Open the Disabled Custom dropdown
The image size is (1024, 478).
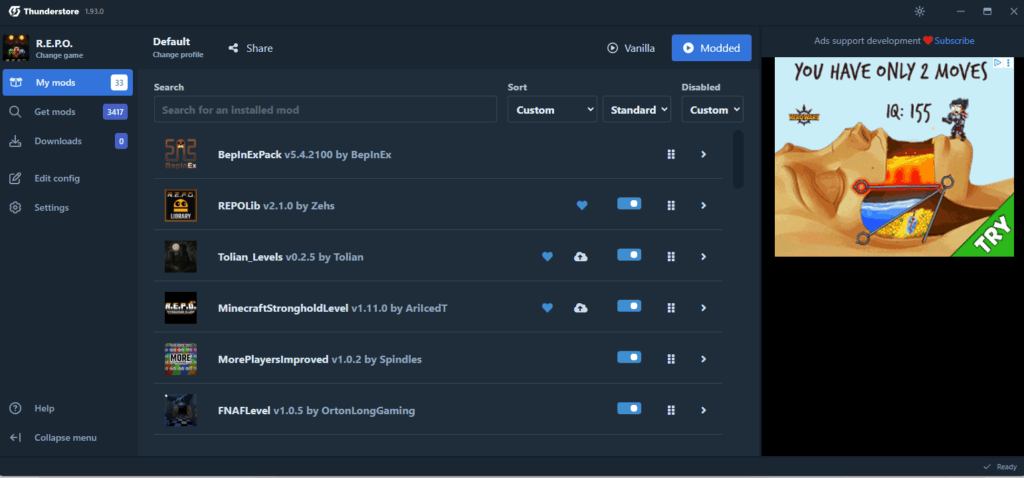coord(712,110)
